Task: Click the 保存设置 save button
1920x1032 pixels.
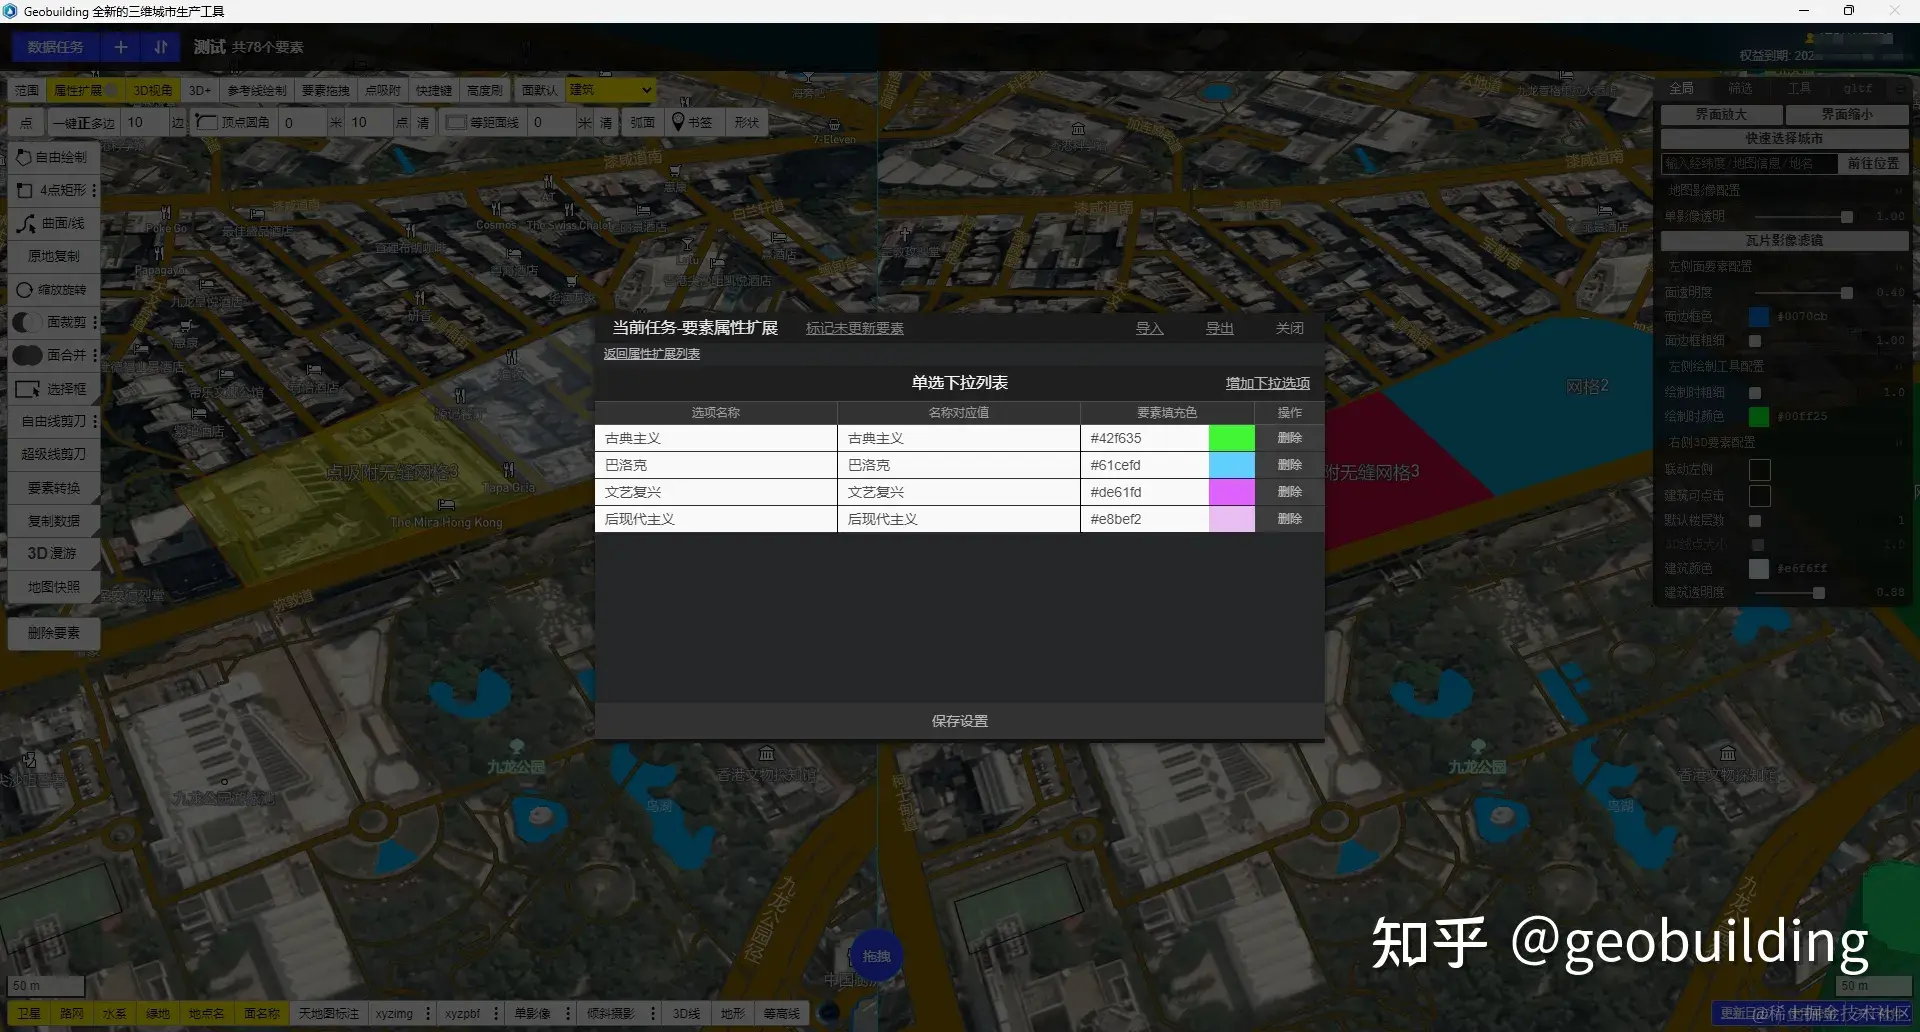Action: (x=960, y=721)
